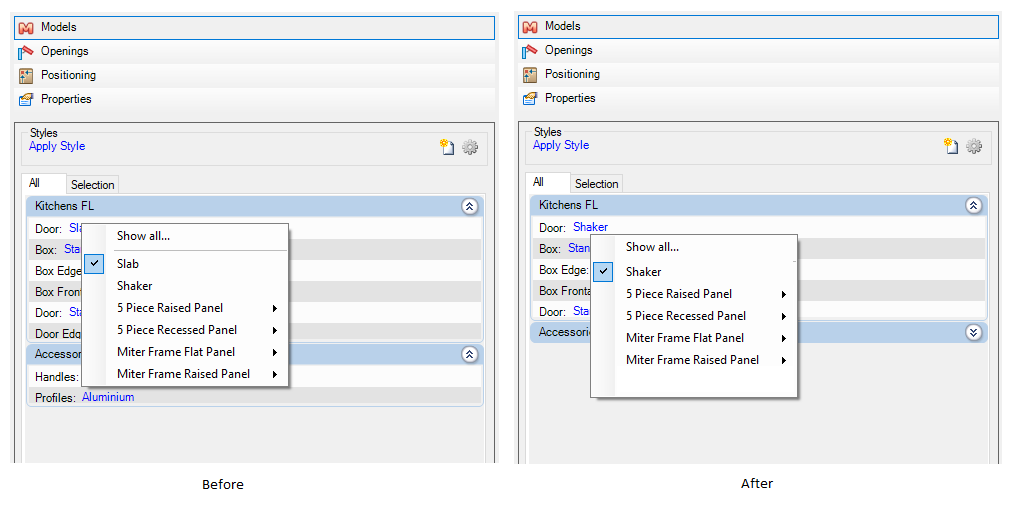Viewport: 1014px width, 510px height.
Task: Open Properties section in Before panel
Action: [254, 100]
